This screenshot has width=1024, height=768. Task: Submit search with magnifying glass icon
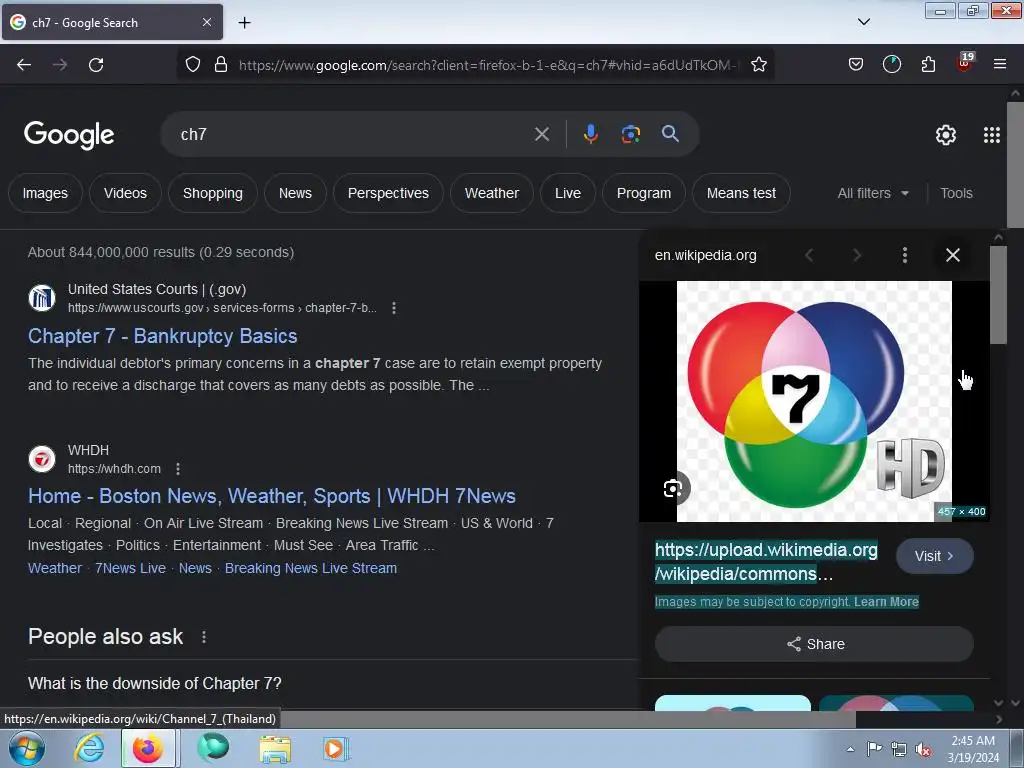coord(670,134)
